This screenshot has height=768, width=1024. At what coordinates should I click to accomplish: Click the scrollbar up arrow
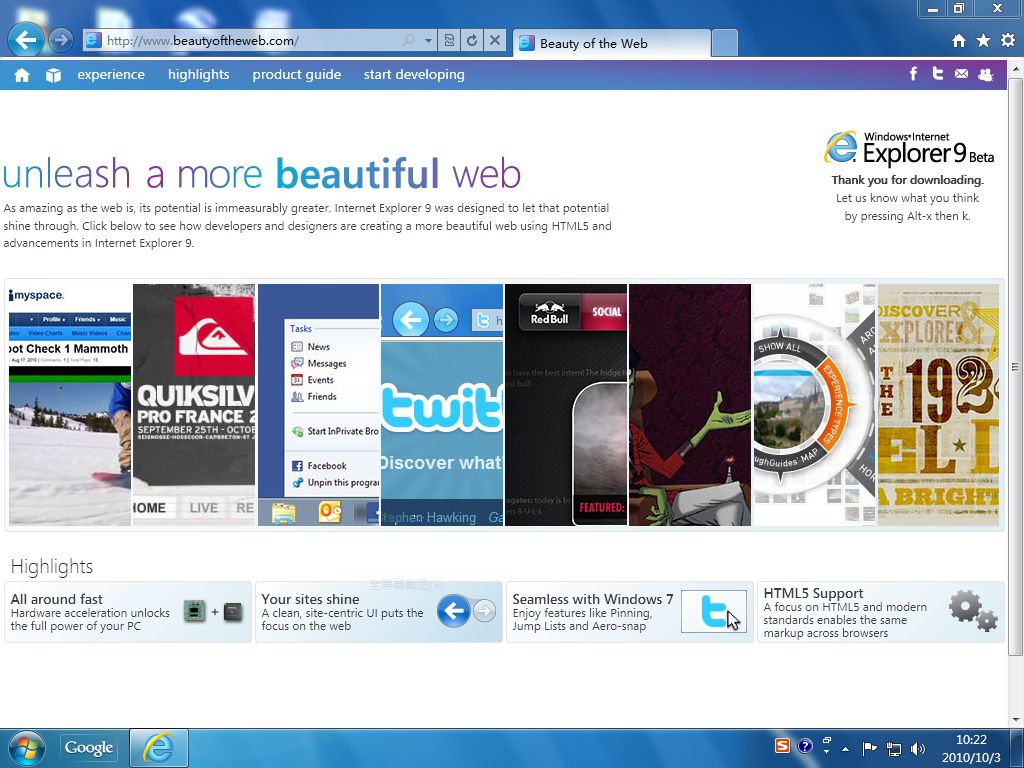click(x=1015, y=67)
